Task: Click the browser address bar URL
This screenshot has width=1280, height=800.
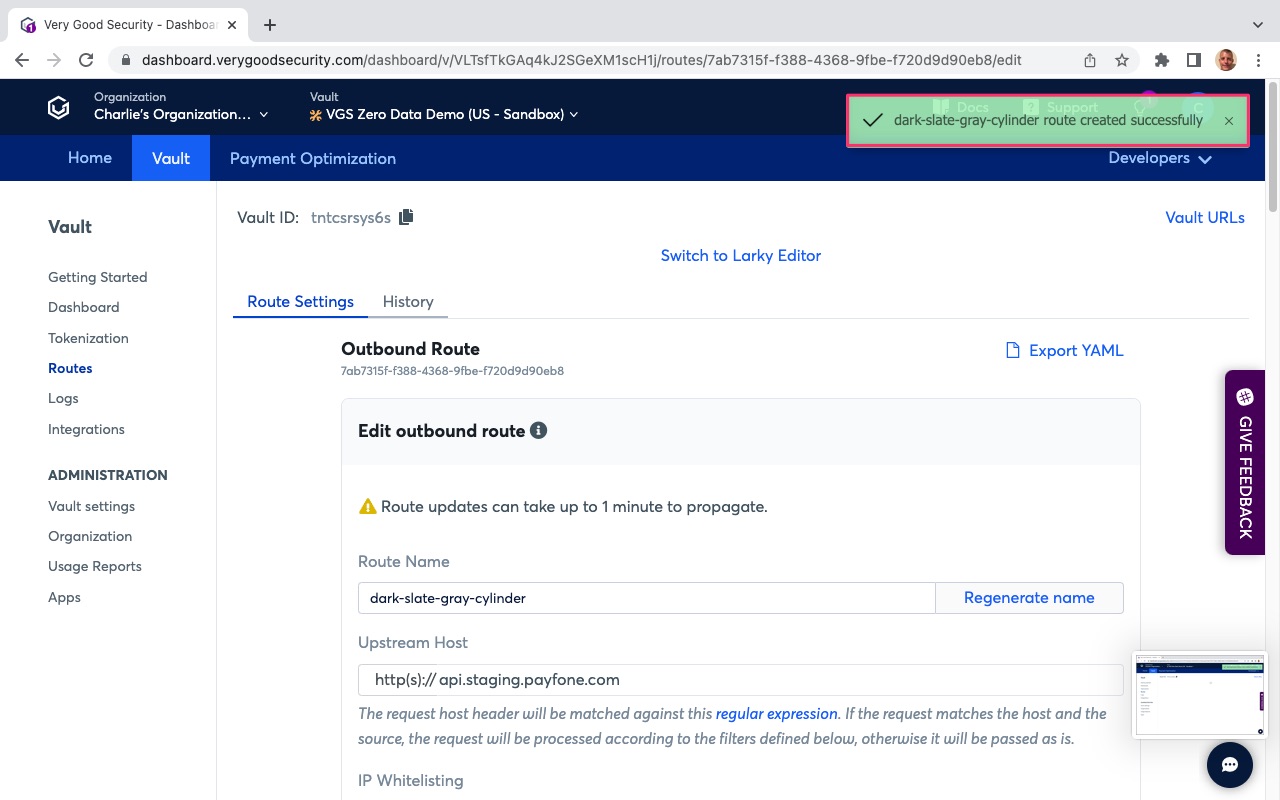Action: [581, 60]
